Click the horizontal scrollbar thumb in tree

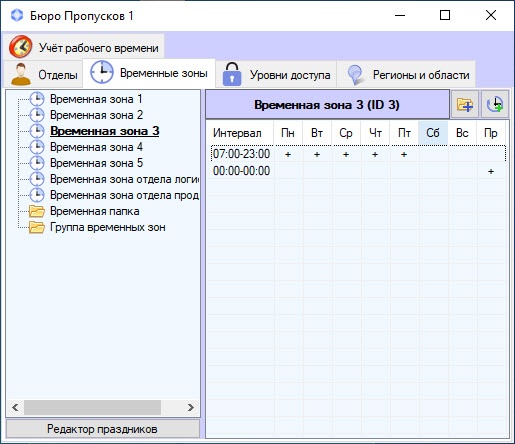(x=92, y=407)
